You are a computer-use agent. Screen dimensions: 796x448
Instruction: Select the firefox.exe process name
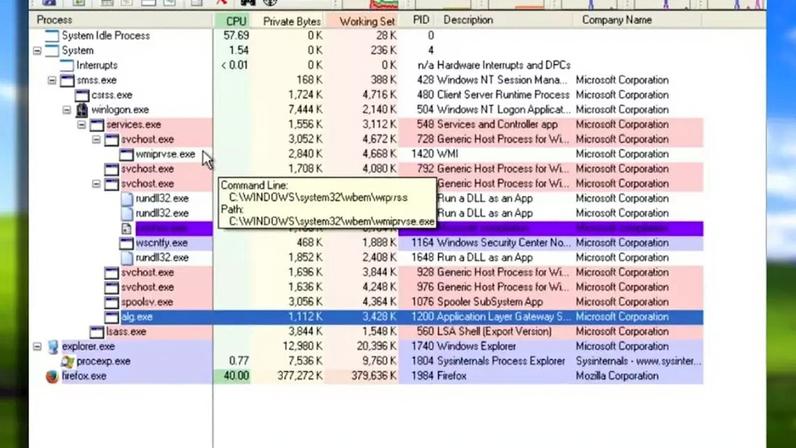pos(84,376)
